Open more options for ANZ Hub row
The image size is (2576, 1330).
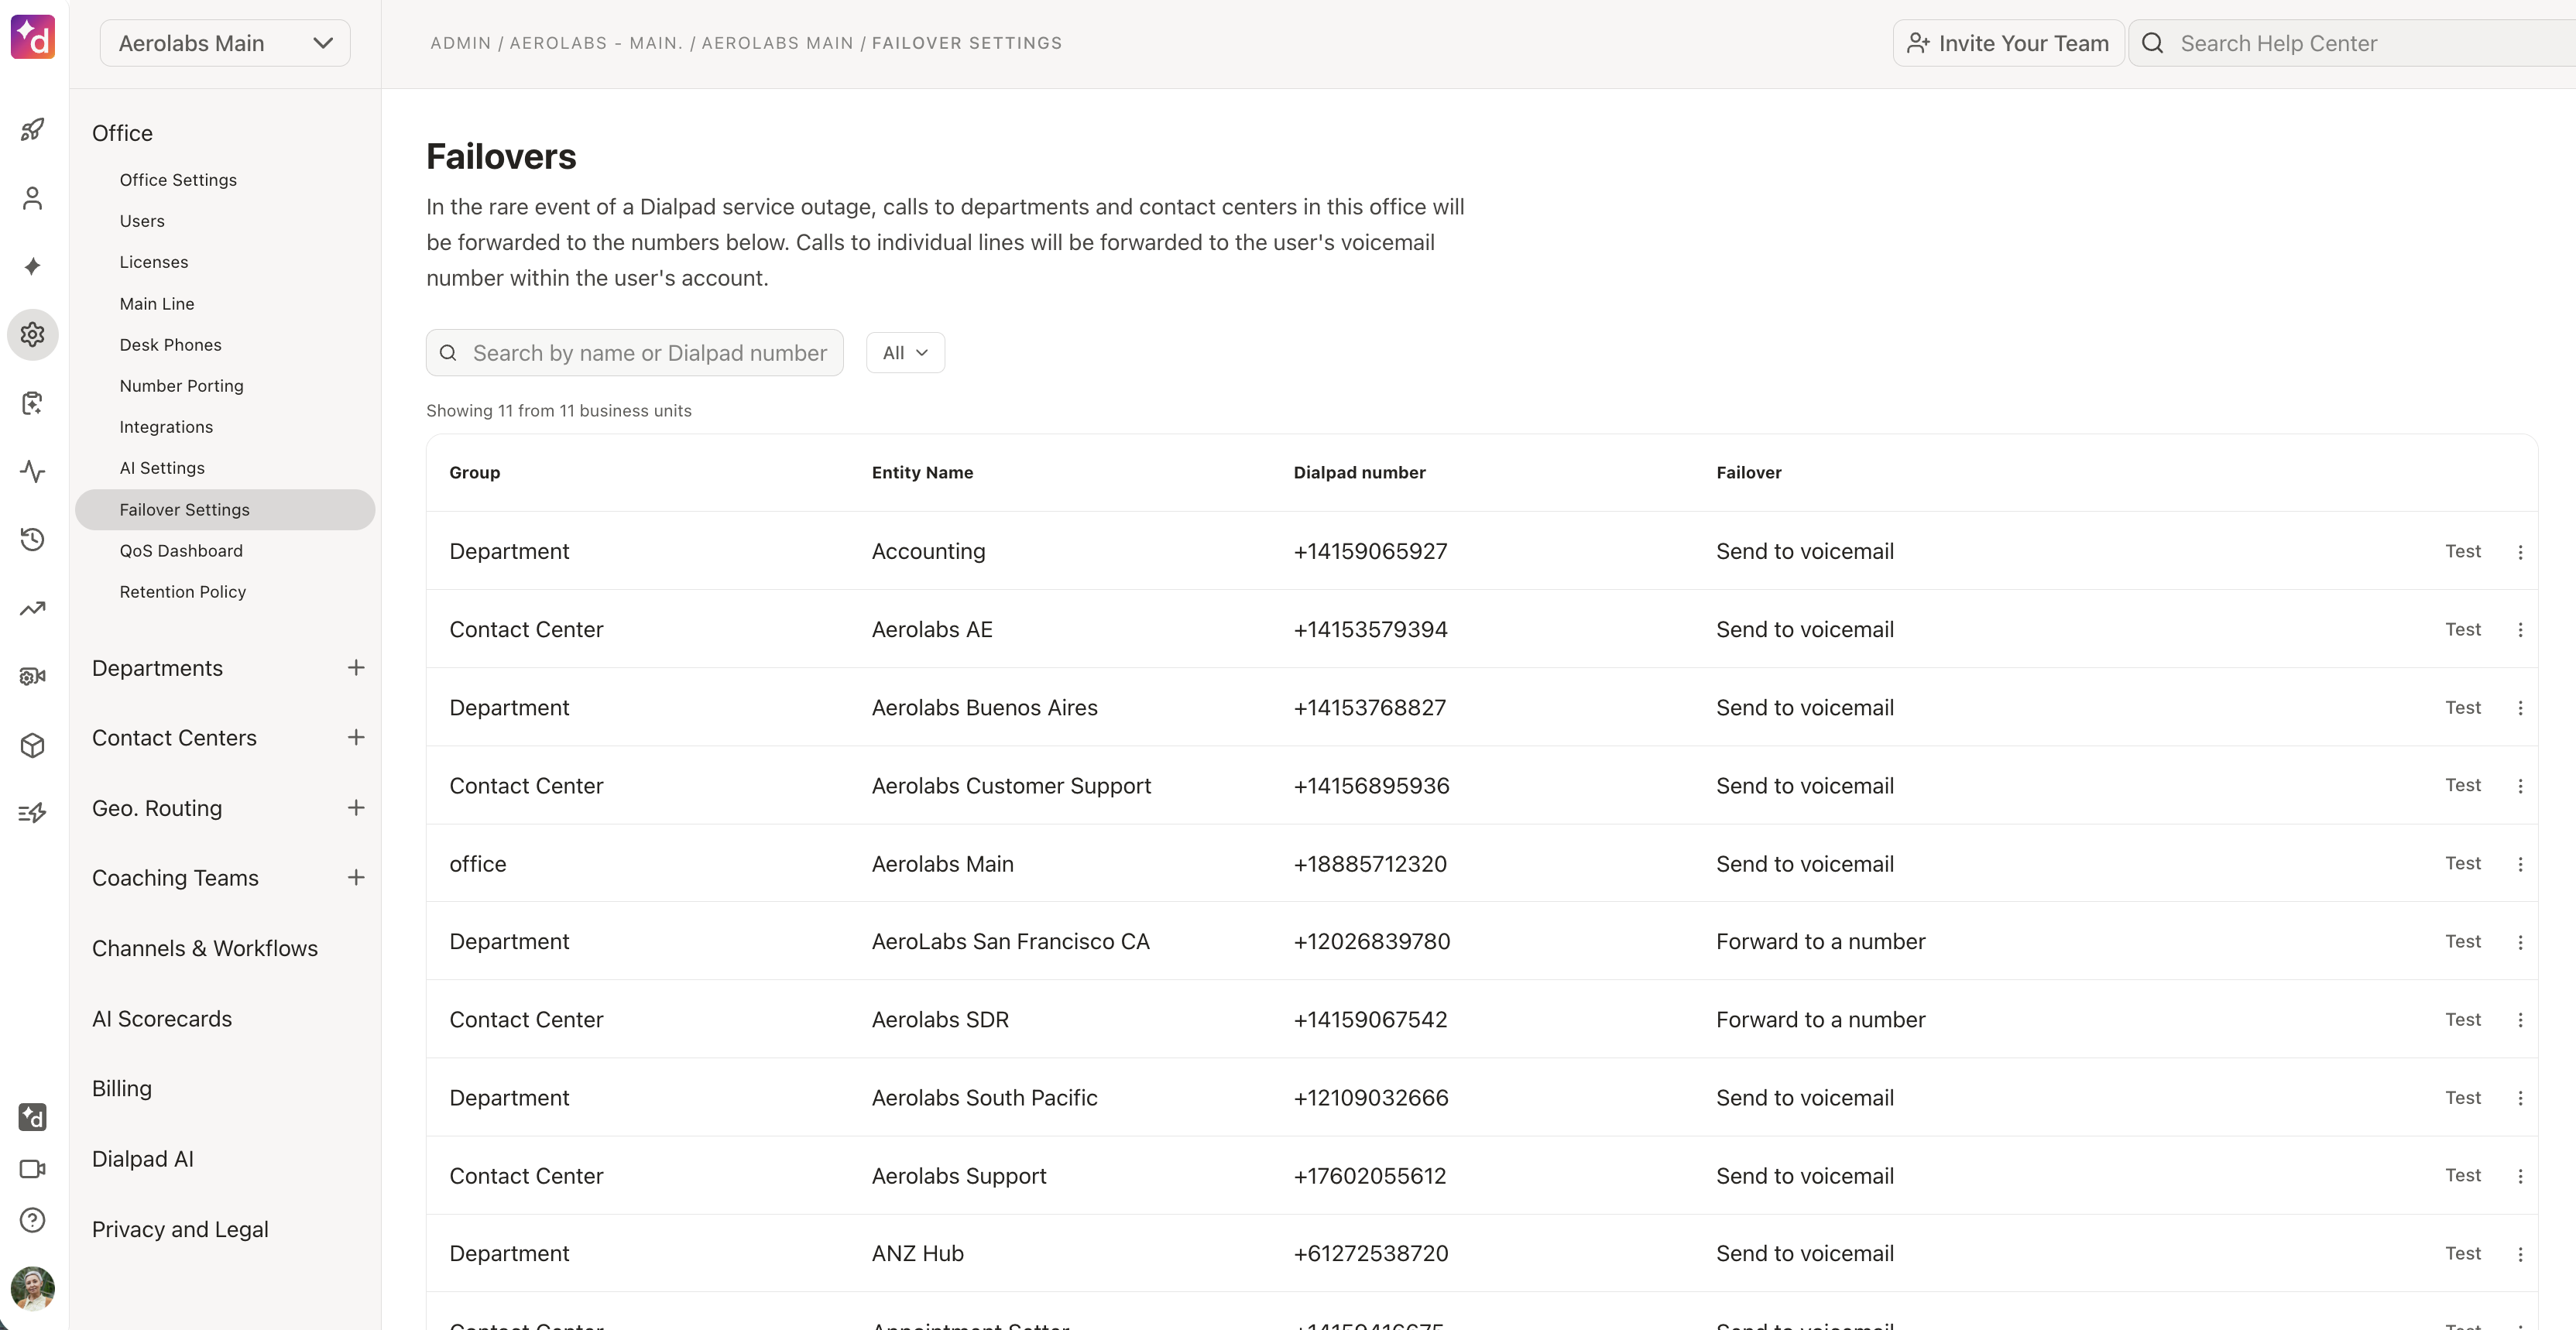pos(2520,1254)
